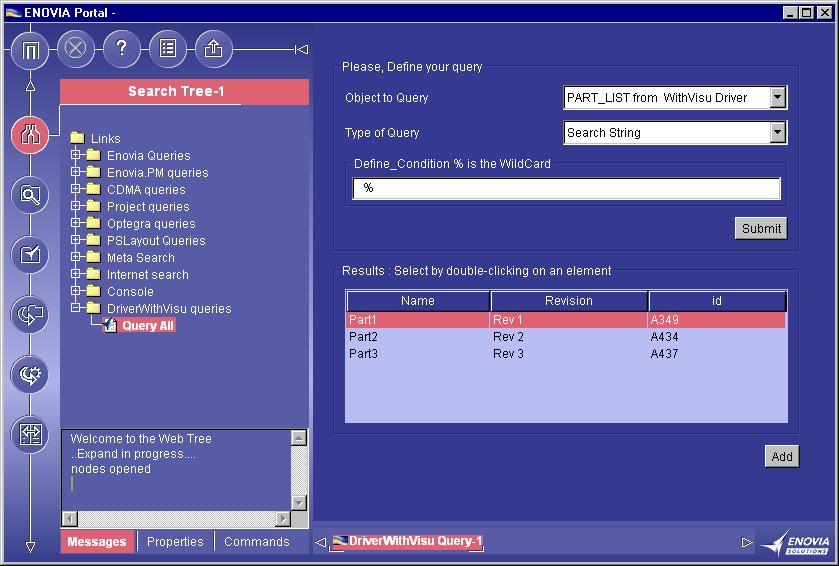839x566 pixels.
Task: Select the Part2 result row
Action: click(x=566, y=336)
